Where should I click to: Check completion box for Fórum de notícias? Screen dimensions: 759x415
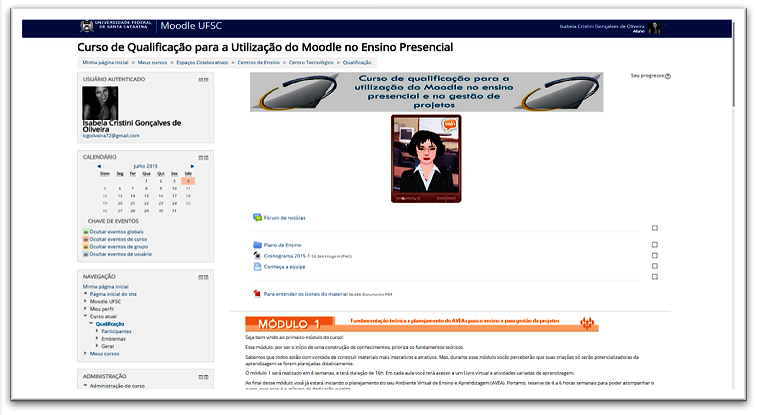(654, 228)
